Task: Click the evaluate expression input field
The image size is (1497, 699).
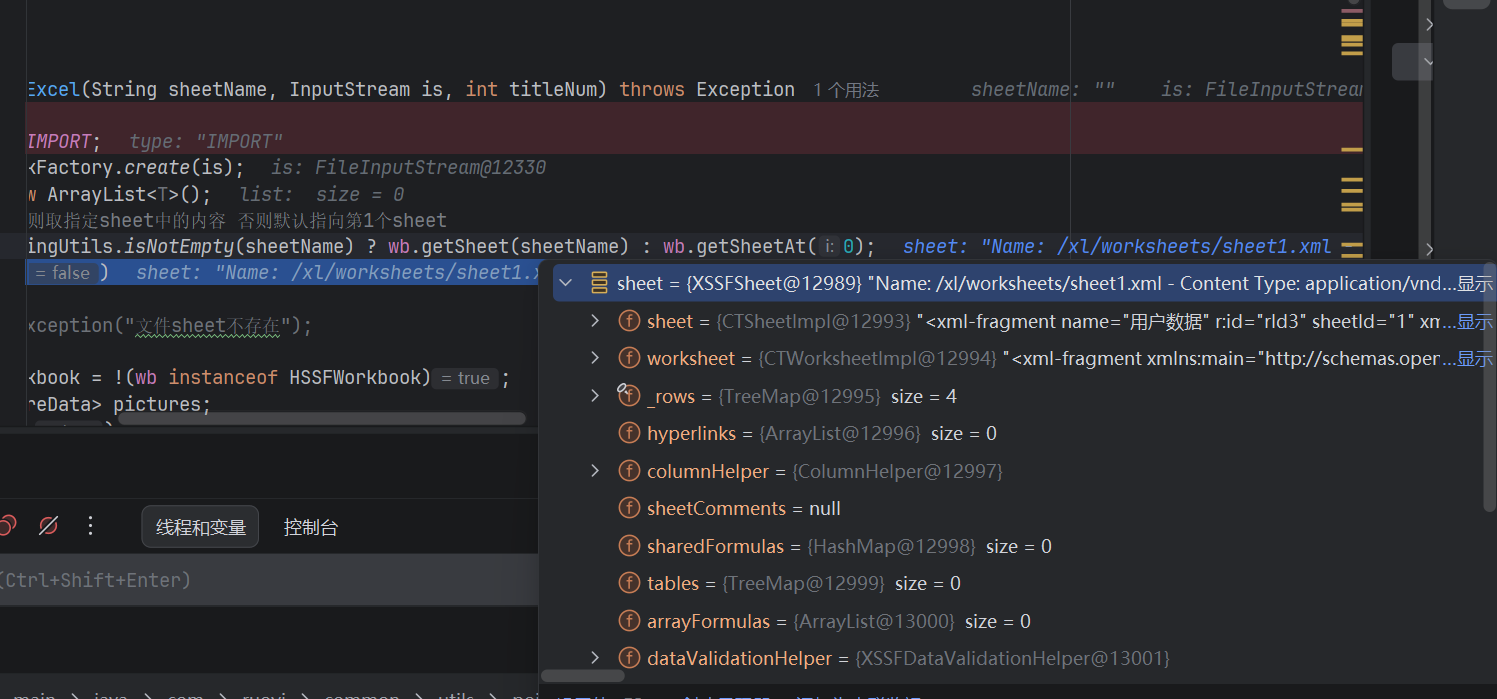Action: [268, 580]
